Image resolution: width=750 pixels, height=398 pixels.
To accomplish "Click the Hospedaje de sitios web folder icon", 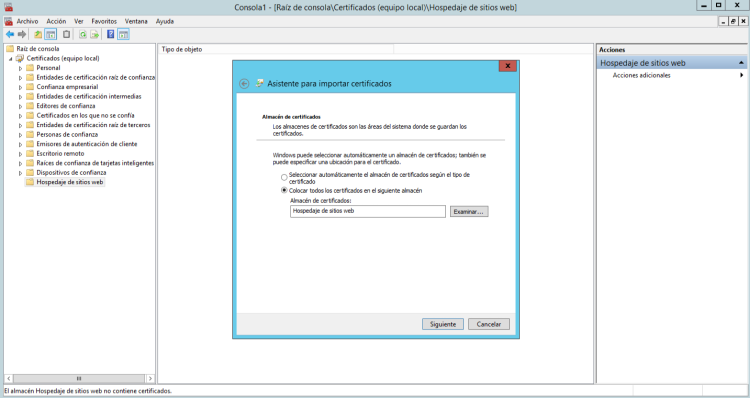I will pos(30,182).
